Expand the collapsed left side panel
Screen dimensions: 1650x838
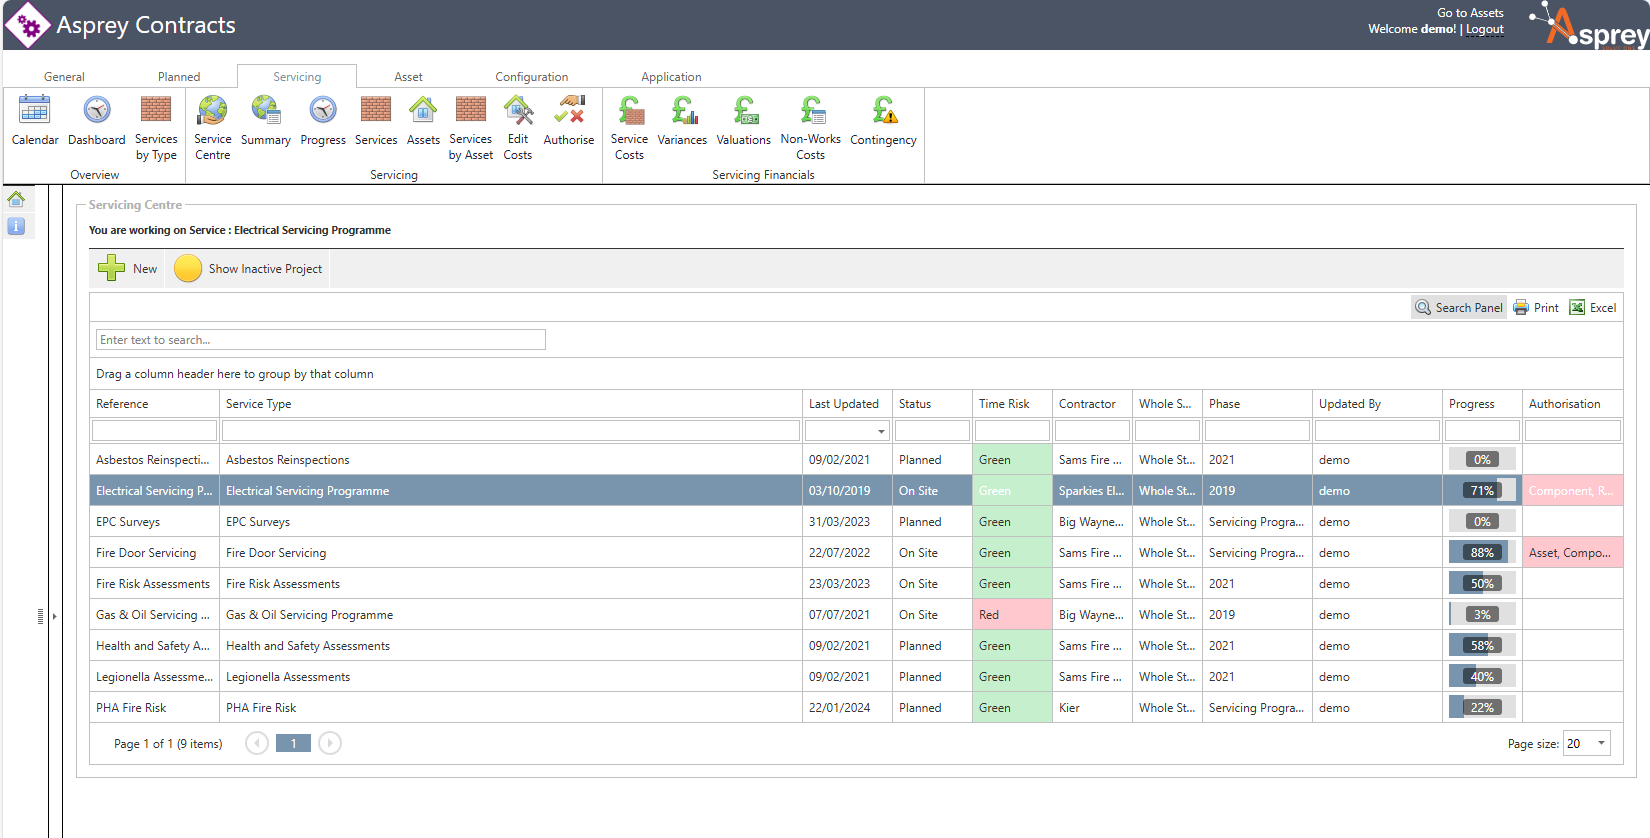54,616
